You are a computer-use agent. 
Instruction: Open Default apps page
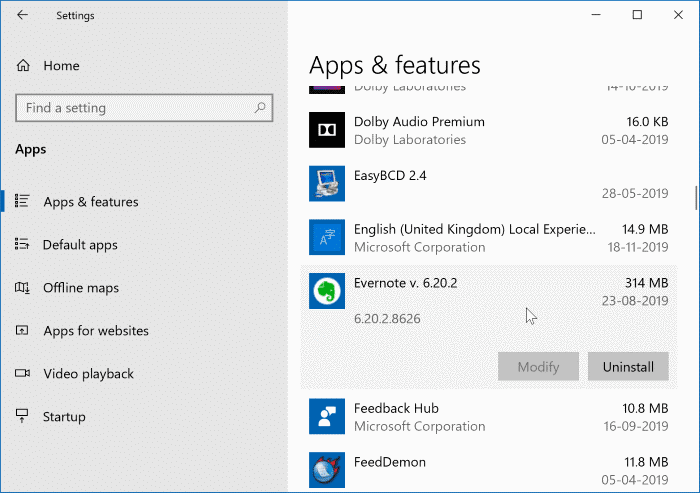(80, 245)
